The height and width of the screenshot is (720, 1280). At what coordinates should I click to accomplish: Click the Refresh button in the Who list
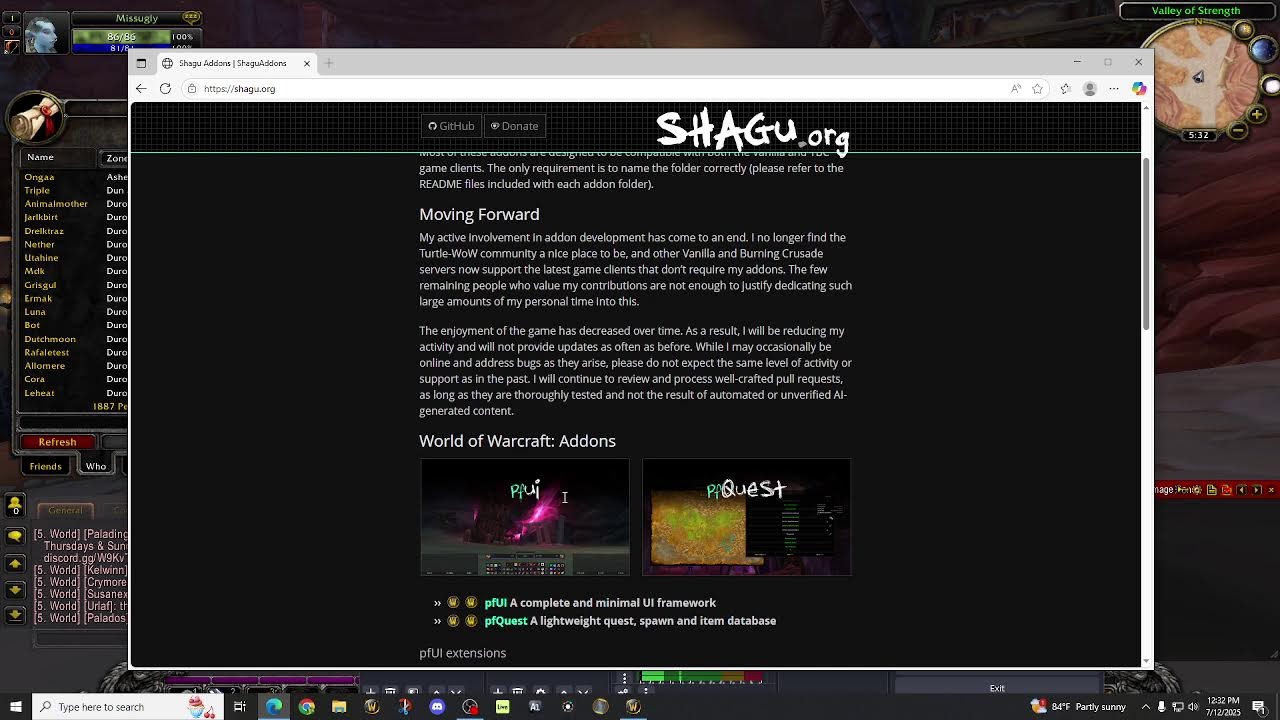tap(57, 442)
